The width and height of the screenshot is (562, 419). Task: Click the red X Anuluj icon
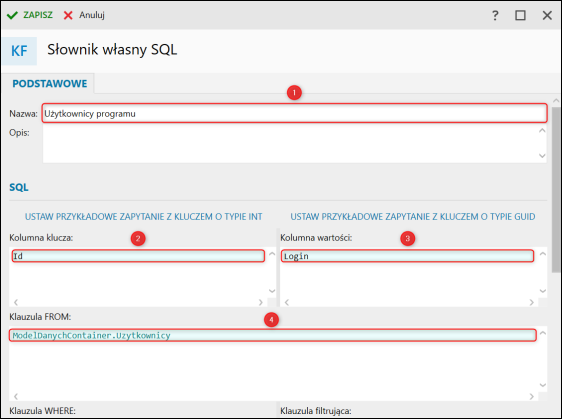(68, 15)
